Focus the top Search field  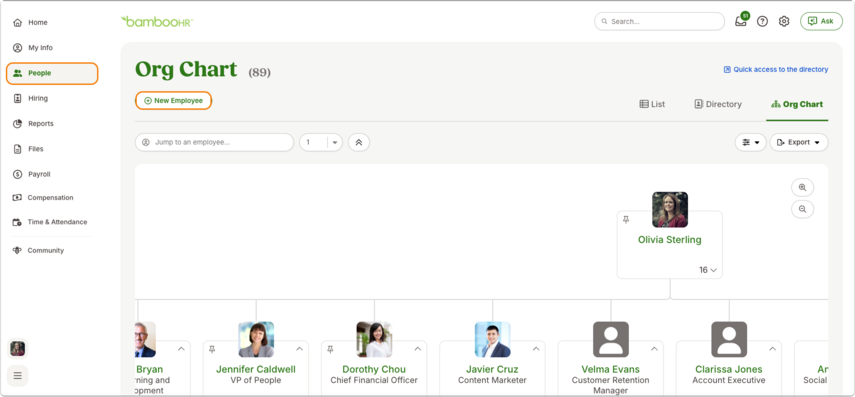(659, 21)
